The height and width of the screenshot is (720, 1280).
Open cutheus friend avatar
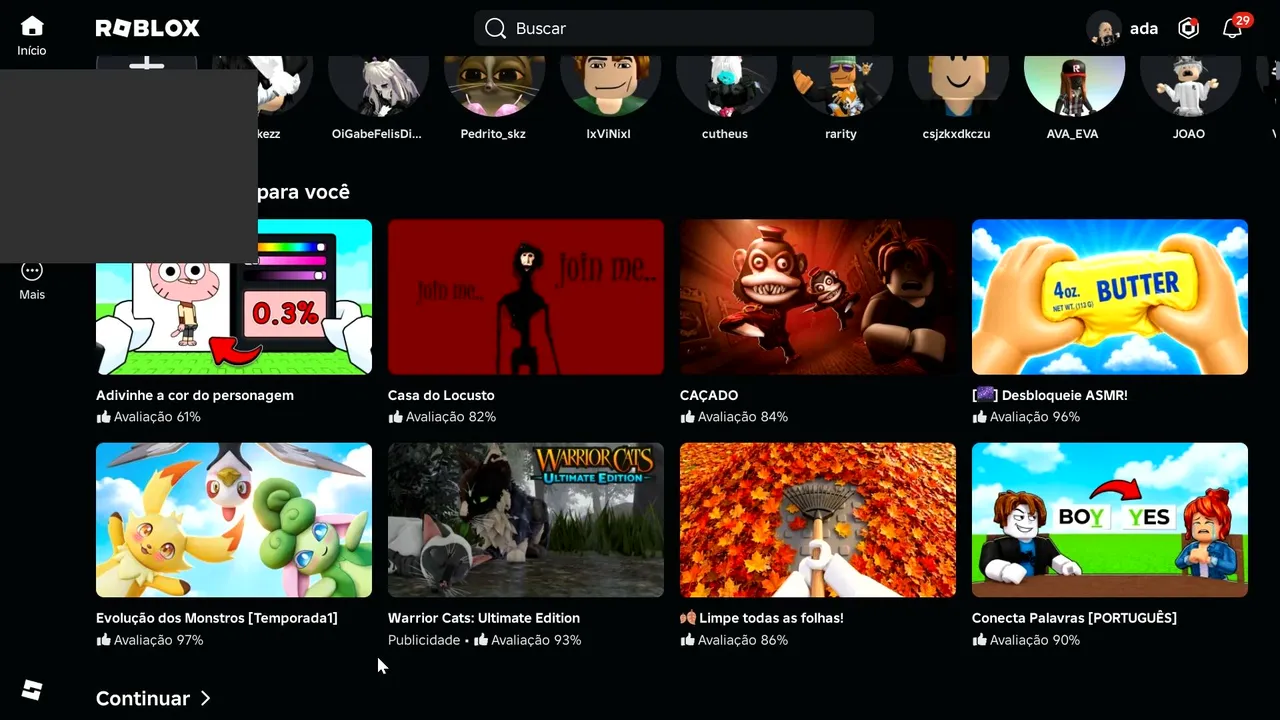coord(725,87)
